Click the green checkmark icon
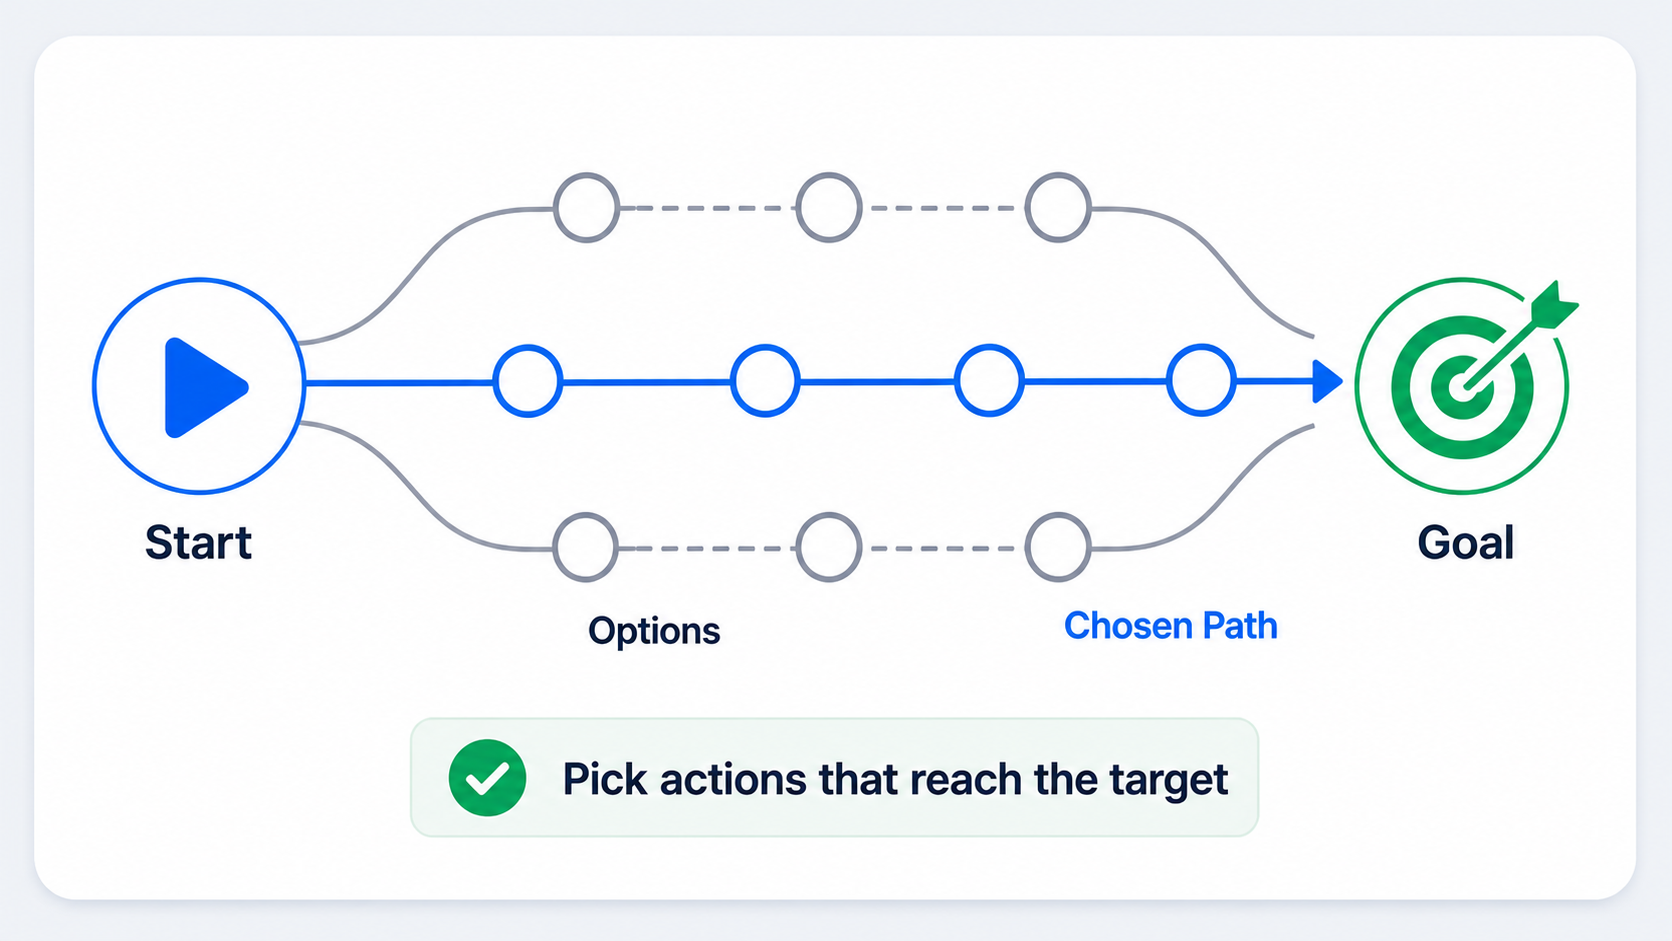Image resolution: width=1672 pixels, height=941 pixels. pos(487,778)
